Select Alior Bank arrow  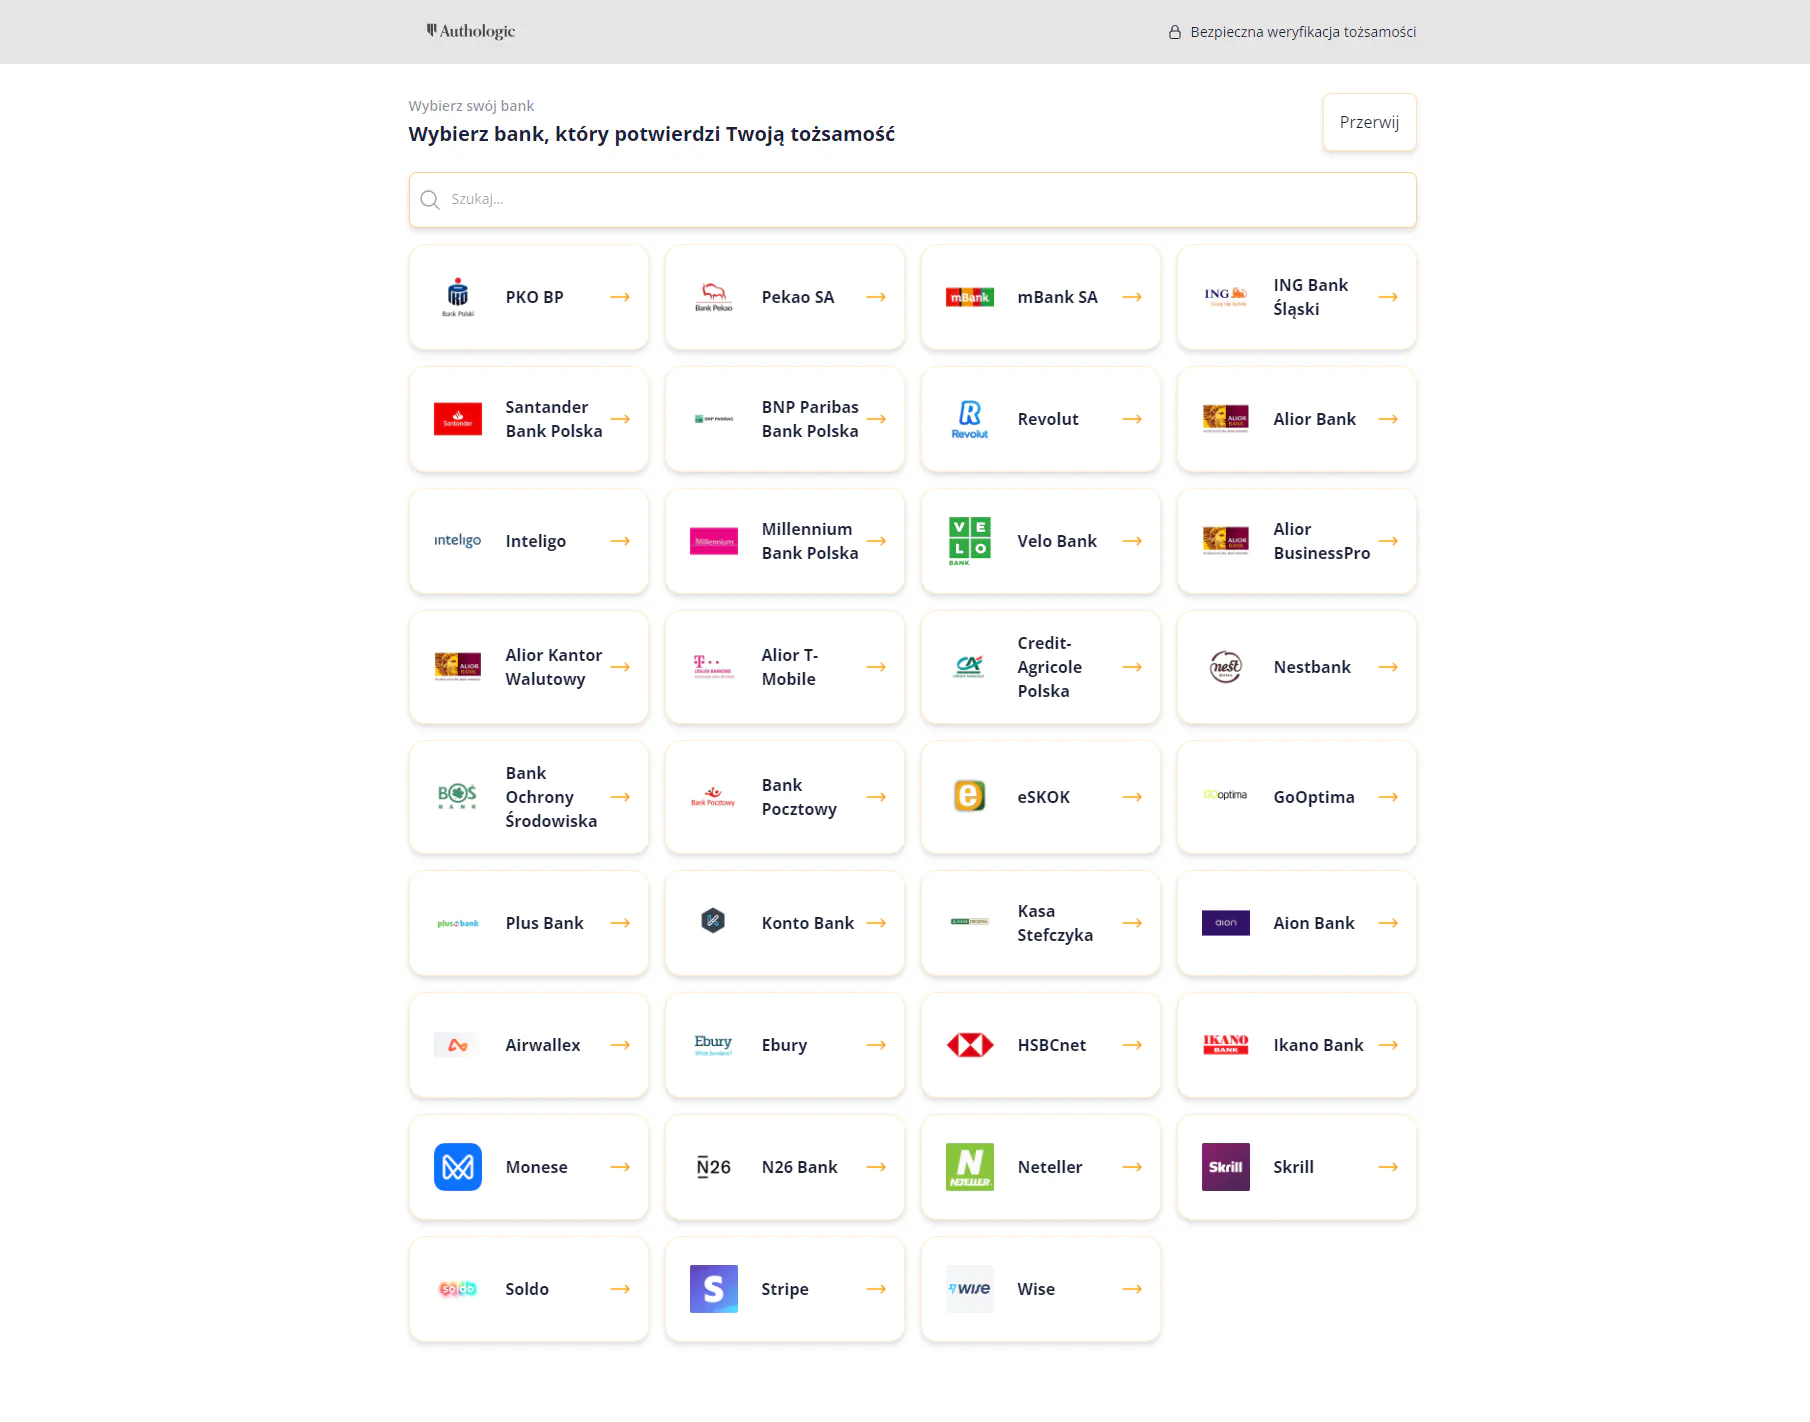pyautogui.click(x=1388, y=419)
